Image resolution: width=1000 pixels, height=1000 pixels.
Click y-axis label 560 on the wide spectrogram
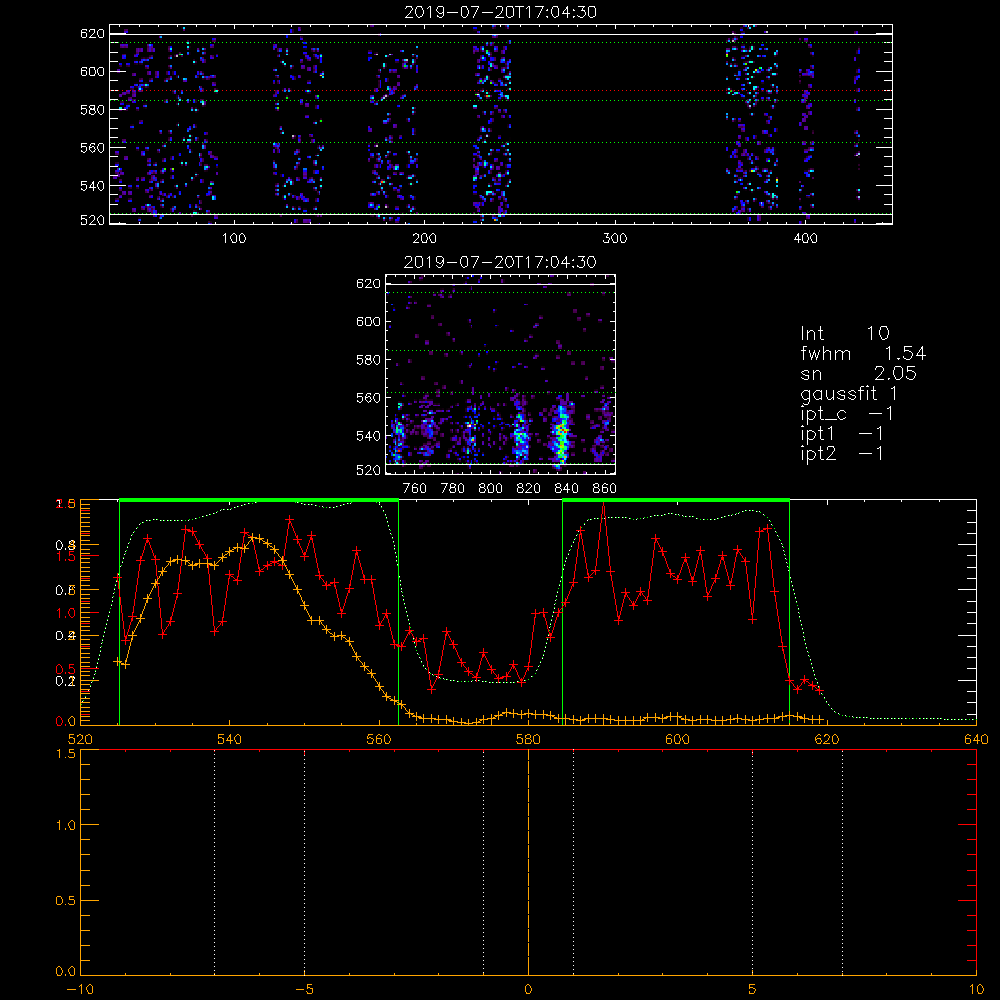click(92, 148)
